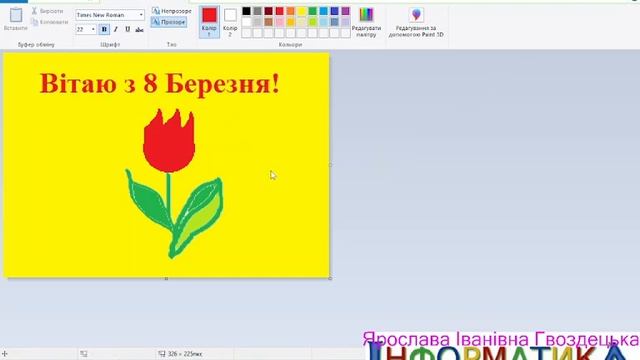Screen dimensions: 640x360
Task: Click the red tulip bloom on the canvas
Action: point(169,141)
